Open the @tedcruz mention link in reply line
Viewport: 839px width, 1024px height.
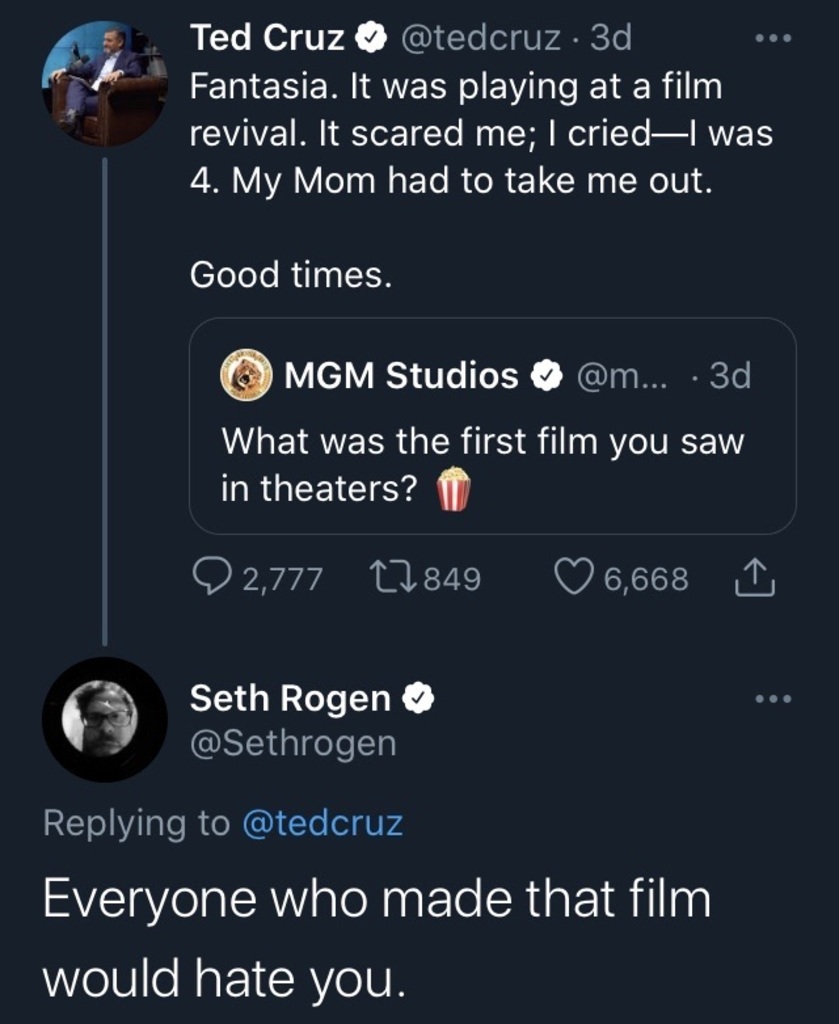click(323, 823)
